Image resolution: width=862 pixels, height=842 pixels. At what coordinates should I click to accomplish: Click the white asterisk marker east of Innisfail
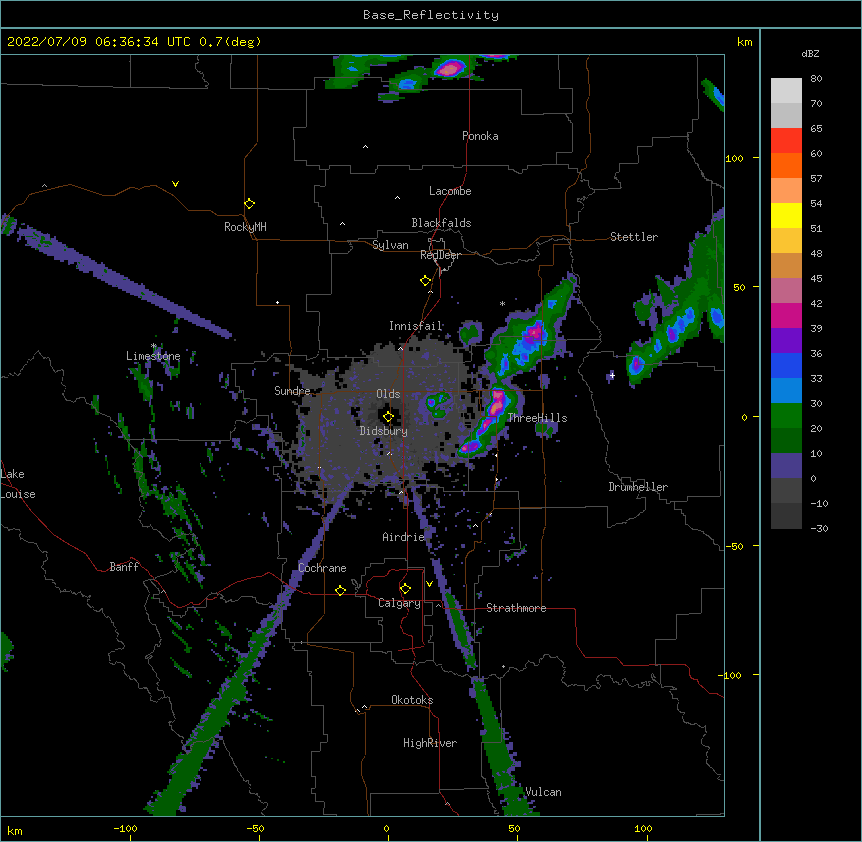502,304
